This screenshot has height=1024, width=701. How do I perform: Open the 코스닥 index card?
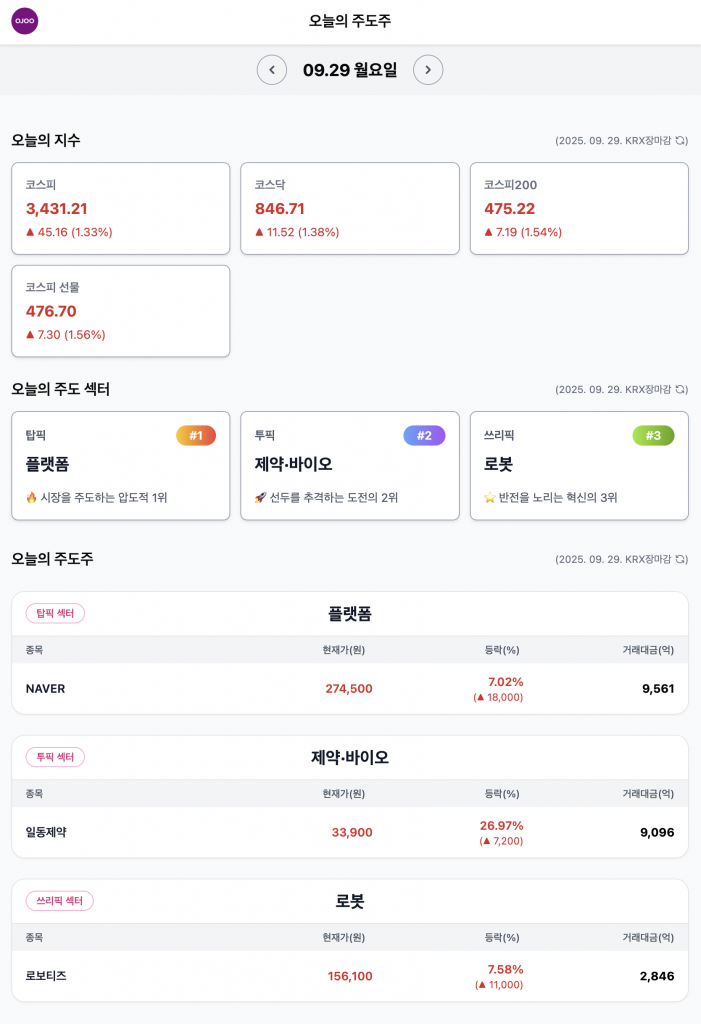tap(350, 208)
